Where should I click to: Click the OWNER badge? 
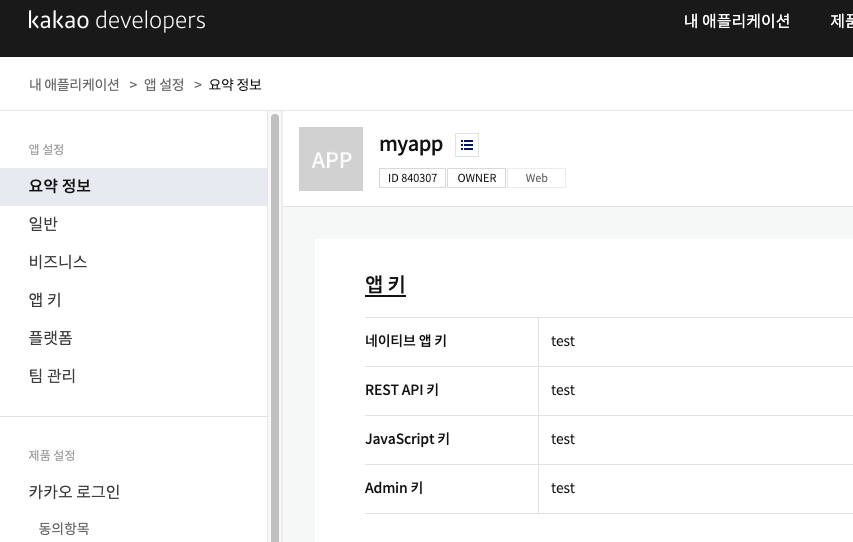tap(477, 178)
